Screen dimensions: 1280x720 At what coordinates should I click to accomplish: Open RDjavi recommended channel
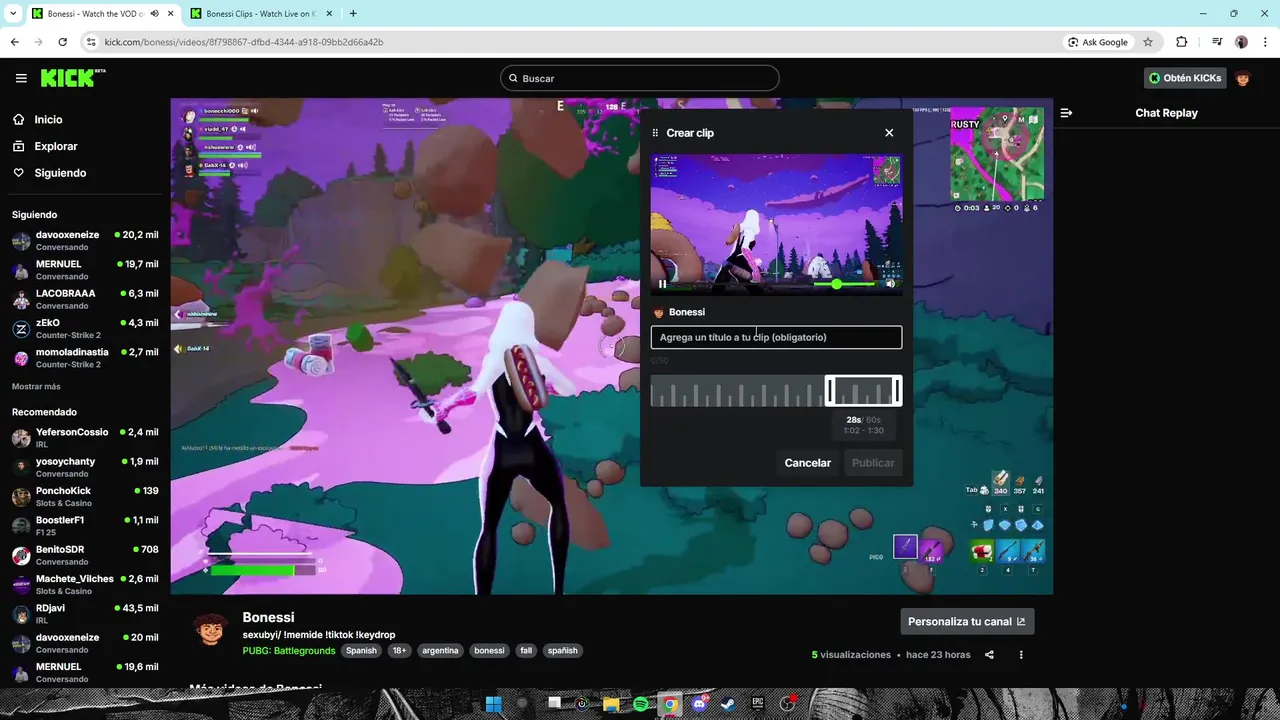[85, 613]
